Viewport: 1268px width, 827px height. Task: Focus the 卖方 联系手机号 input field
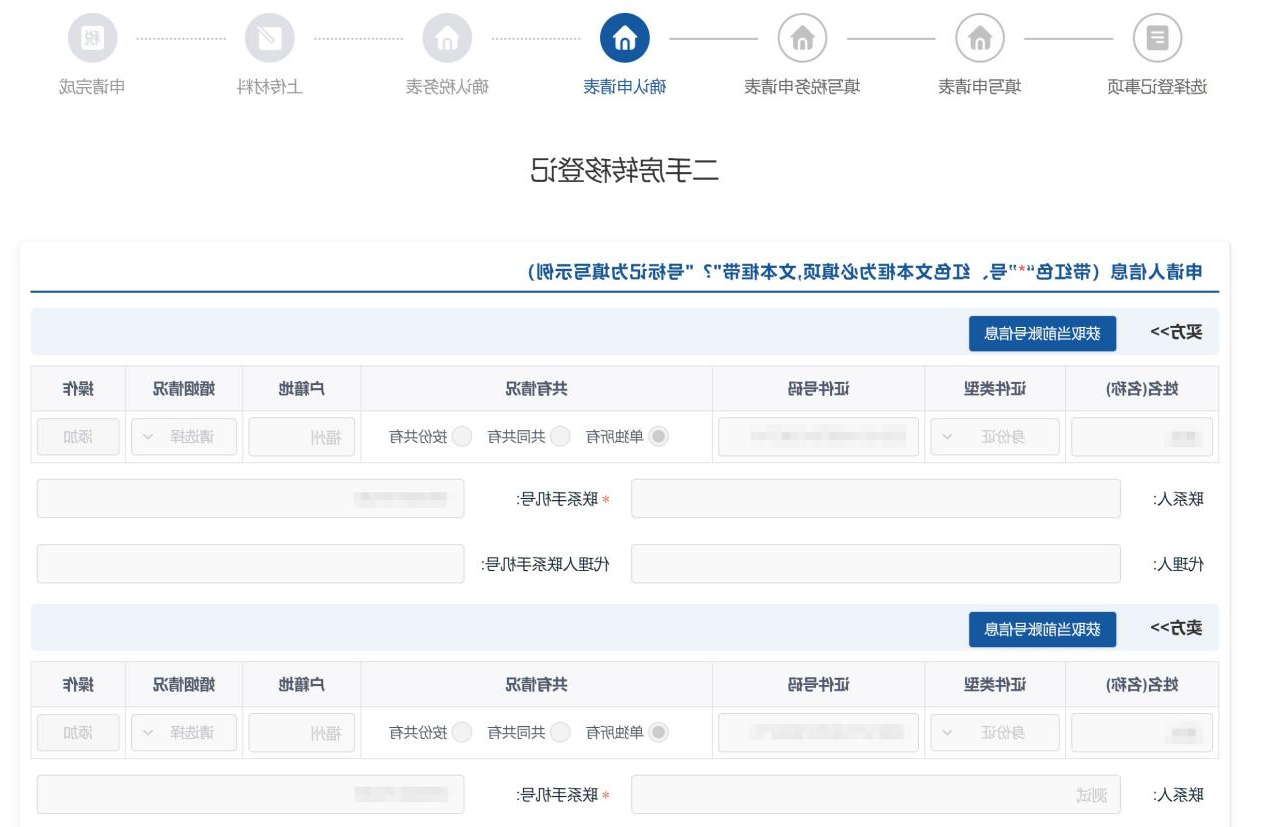click(250, 794)
